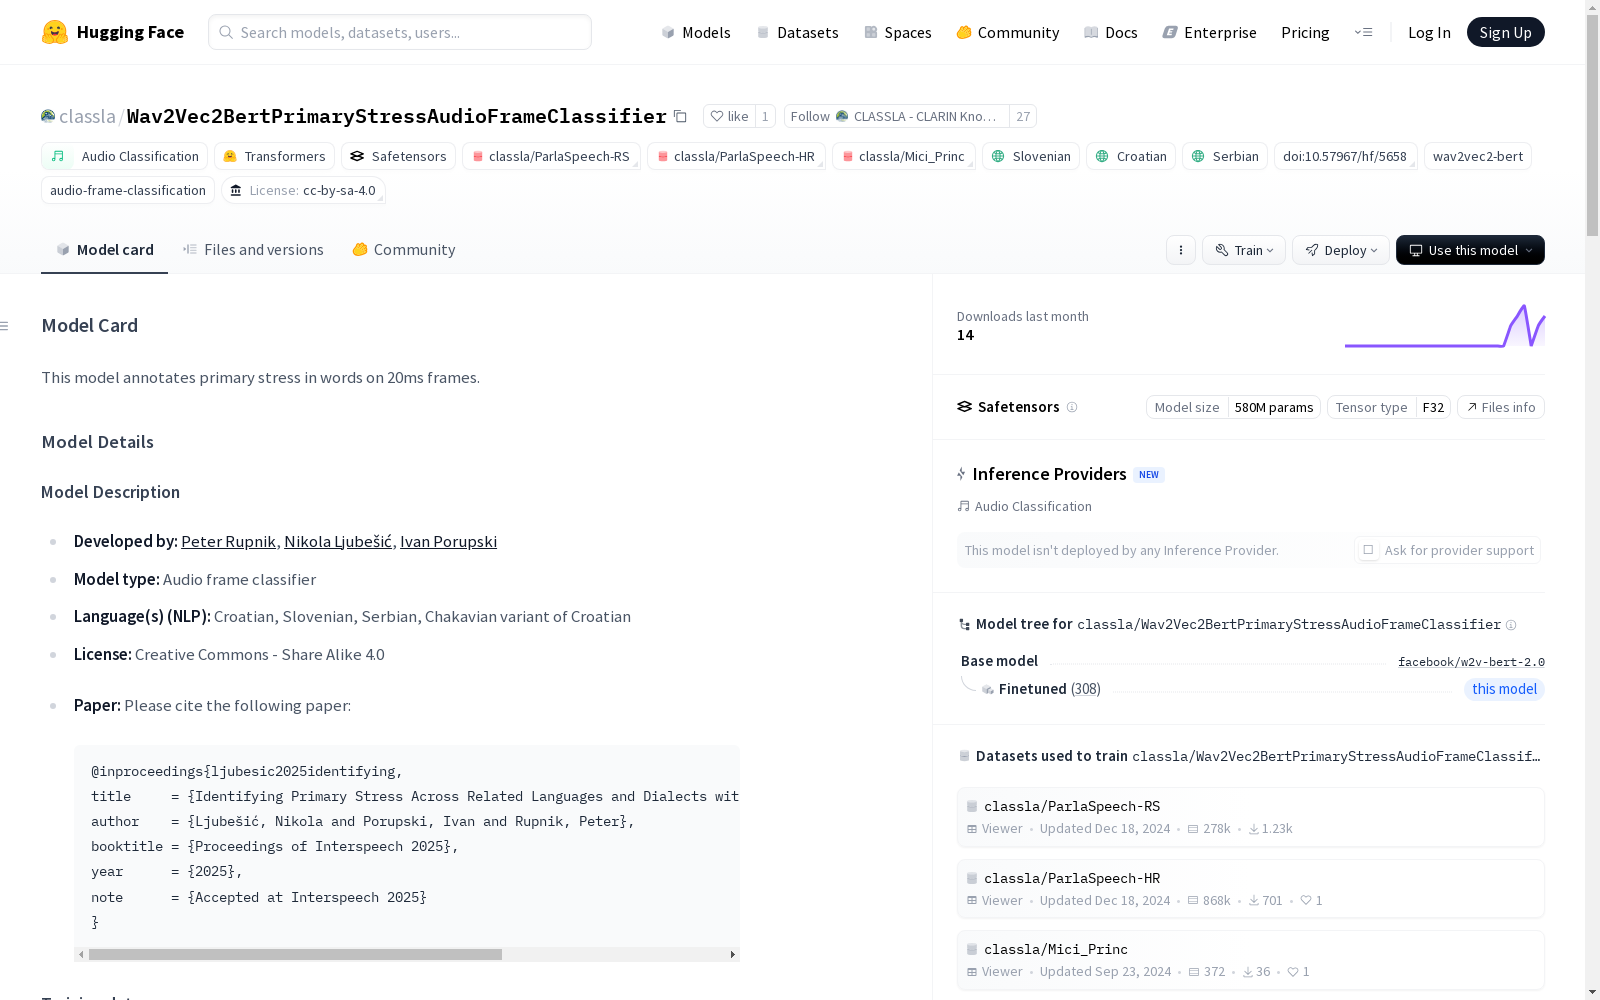Click the wav2vec2-bert tag
The image size is (1600, 1000).
click(1478, 156)
